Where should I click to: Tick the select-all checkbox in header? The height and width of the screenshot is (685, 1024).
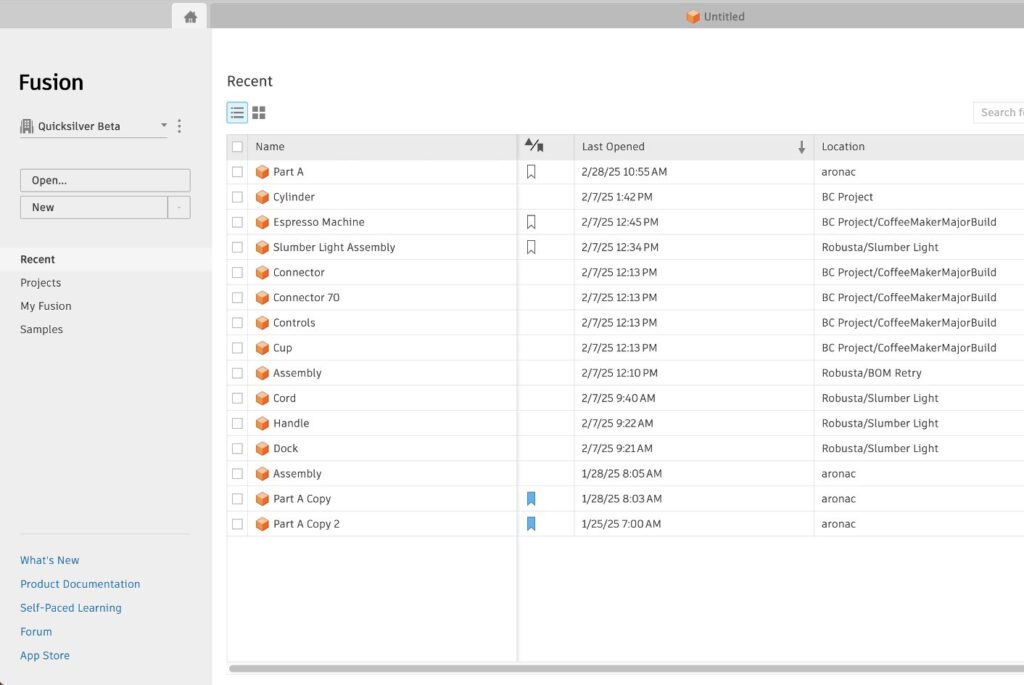click(237, 147)
